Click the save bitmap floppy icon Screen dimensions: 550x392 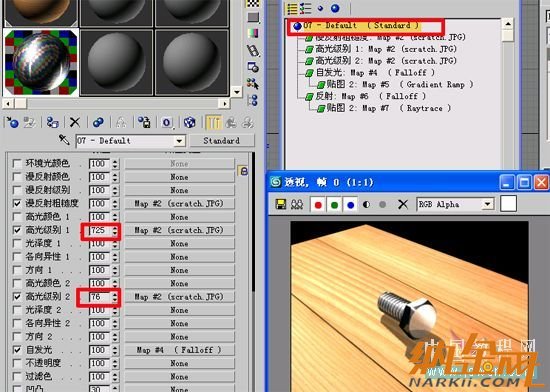point(281,204)
